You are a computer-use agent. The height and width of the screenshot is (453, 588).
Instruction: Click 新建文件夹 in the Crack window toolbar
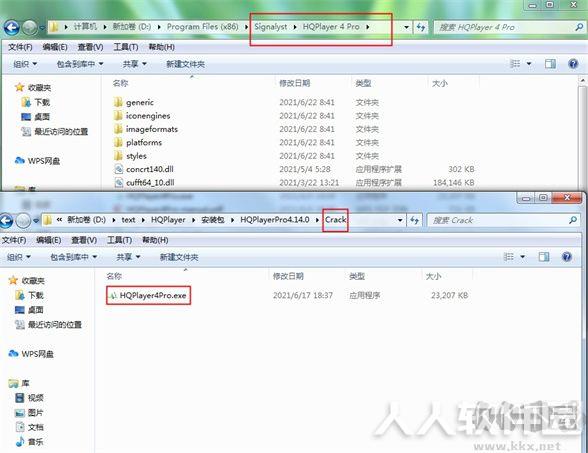(x=179, y=257)
